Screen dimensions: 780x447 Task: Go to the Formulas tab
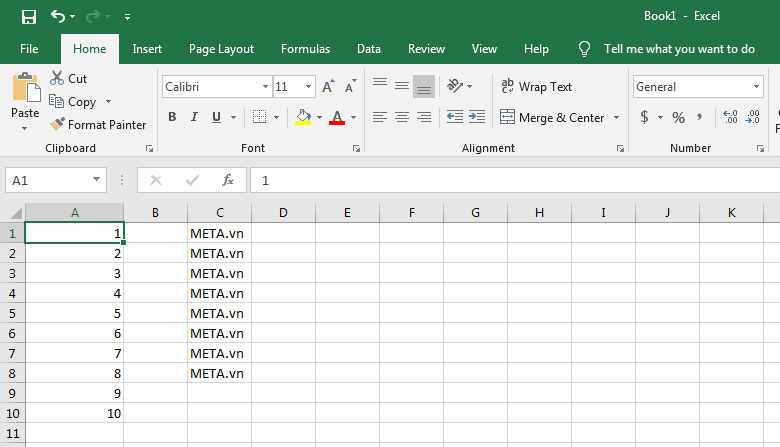[x=305, y=49]
